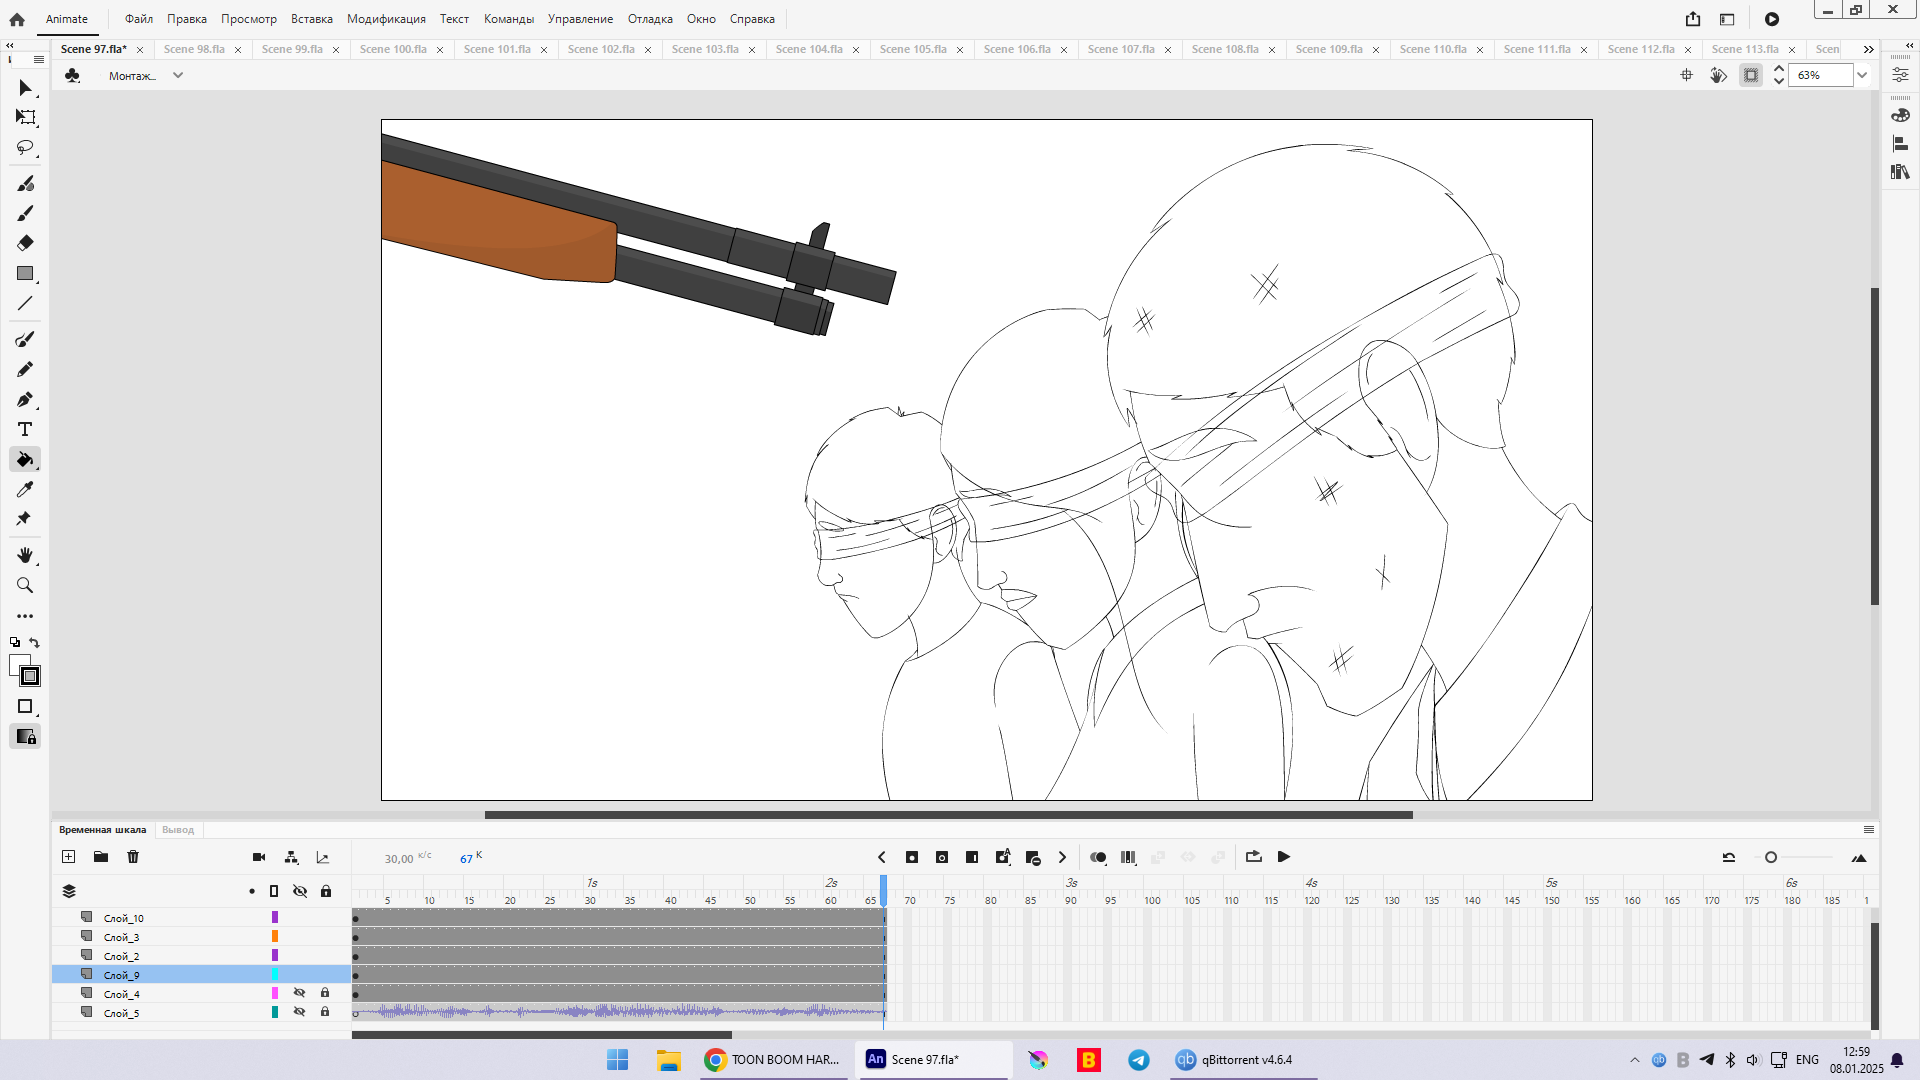The height and width of the screenshot is (1080, 1920).
Task: Select the Free Transform tool
Action: click(26, 117)
